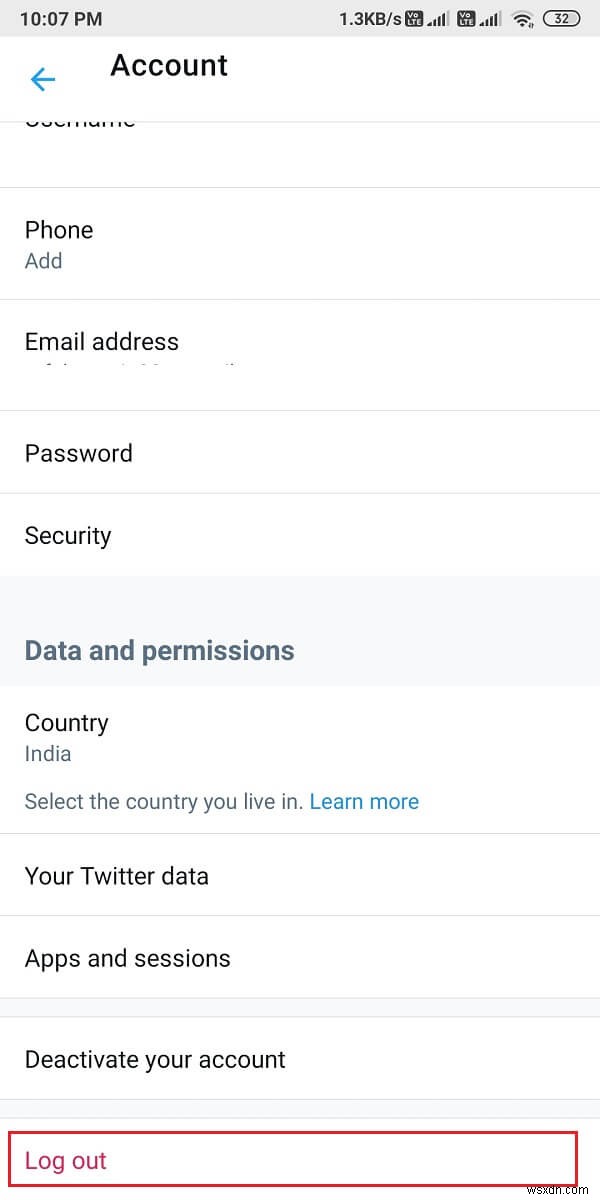Tap the clock showing 10:07 PM
This screenshot has height=1200, width=600.
point(60,17)
